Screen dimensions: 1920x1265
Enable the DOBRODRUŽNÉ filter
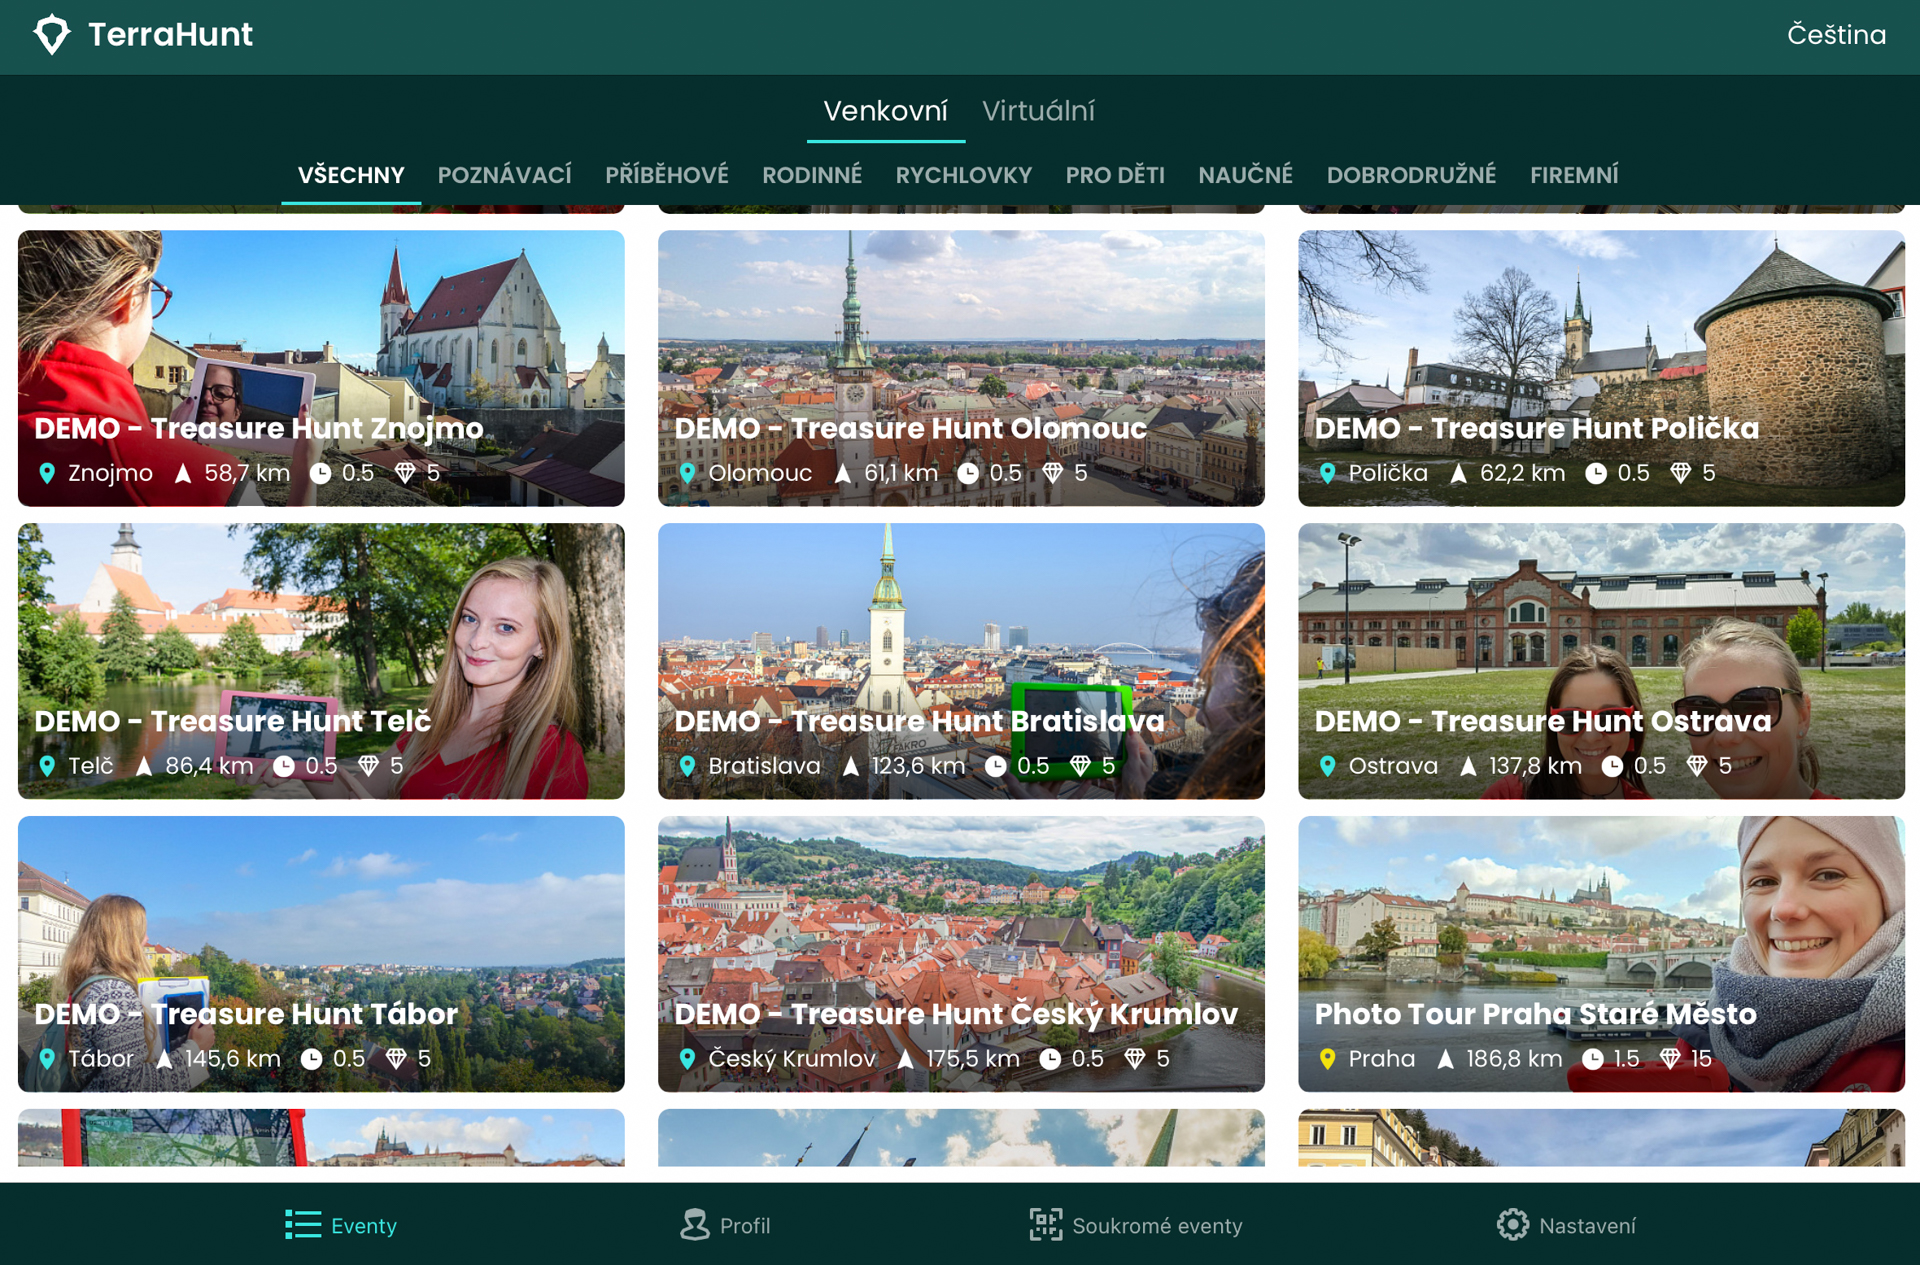click(1411, 175)
